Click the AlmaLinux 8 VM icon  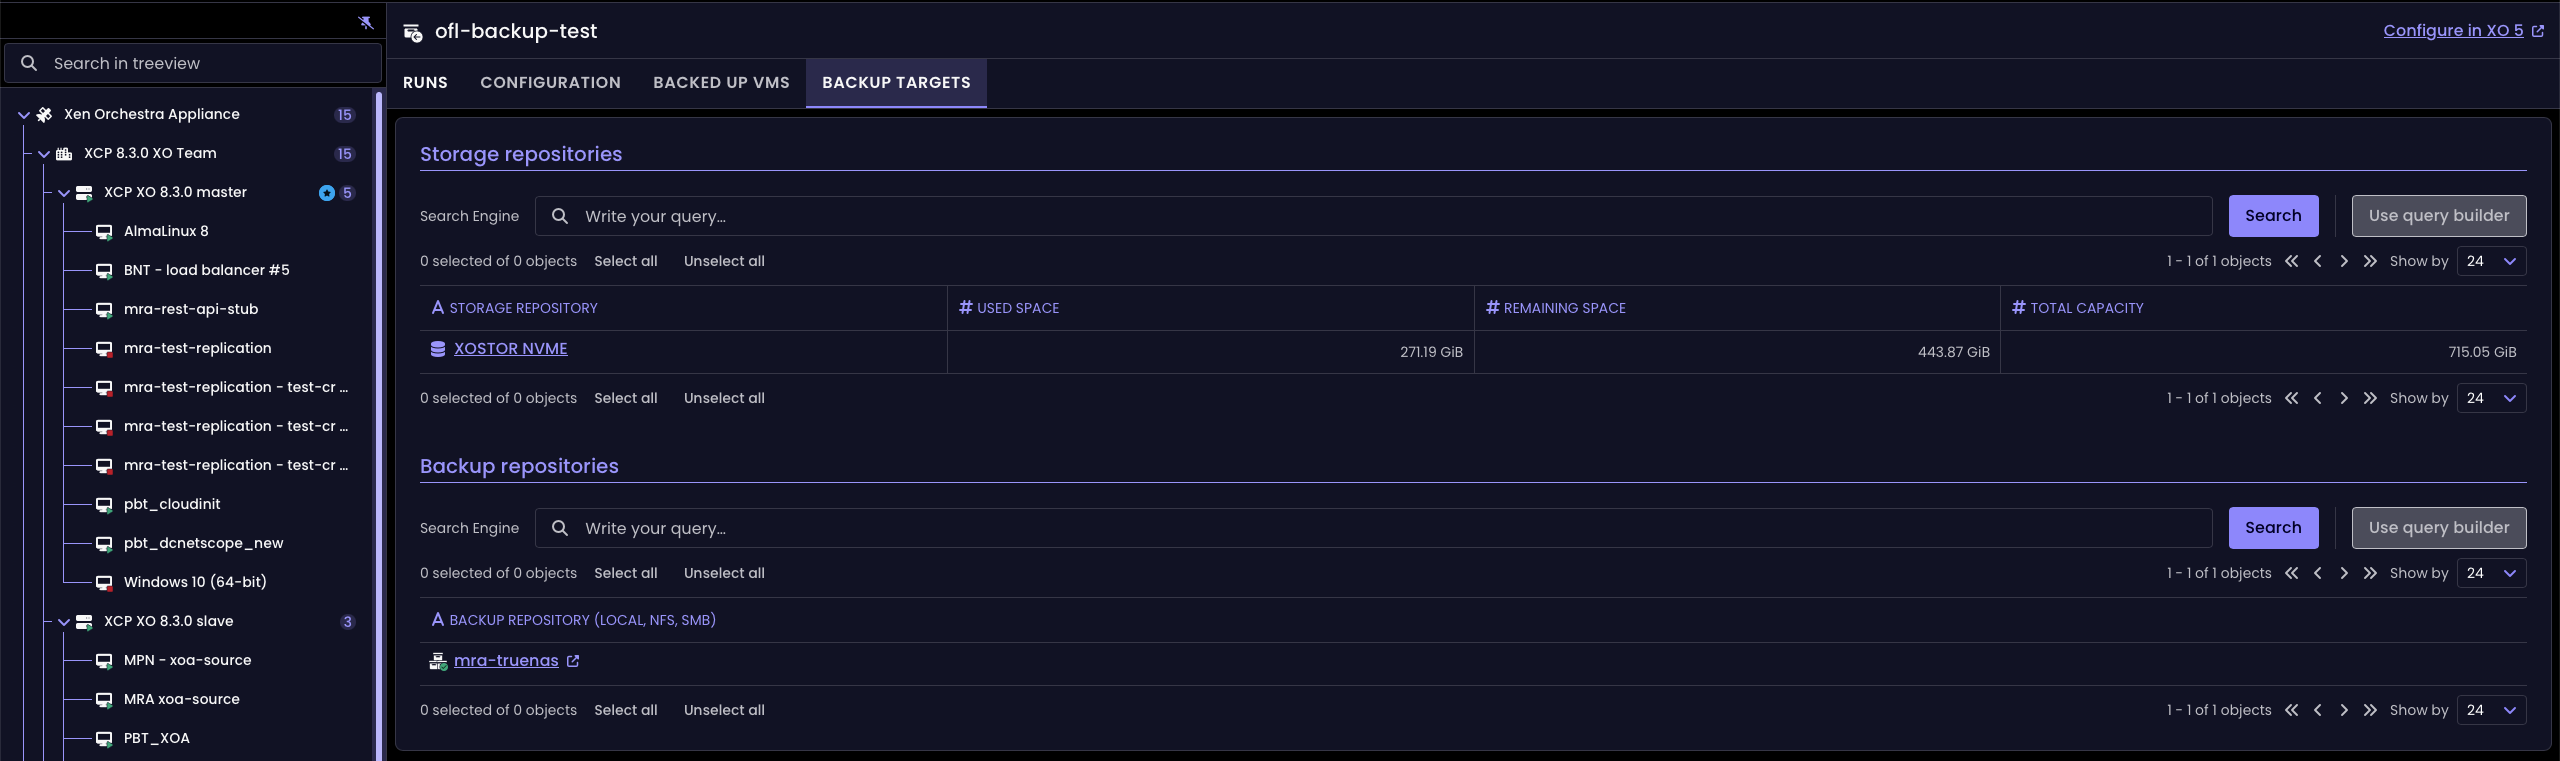pyautogui.click(x=104, y=232)
